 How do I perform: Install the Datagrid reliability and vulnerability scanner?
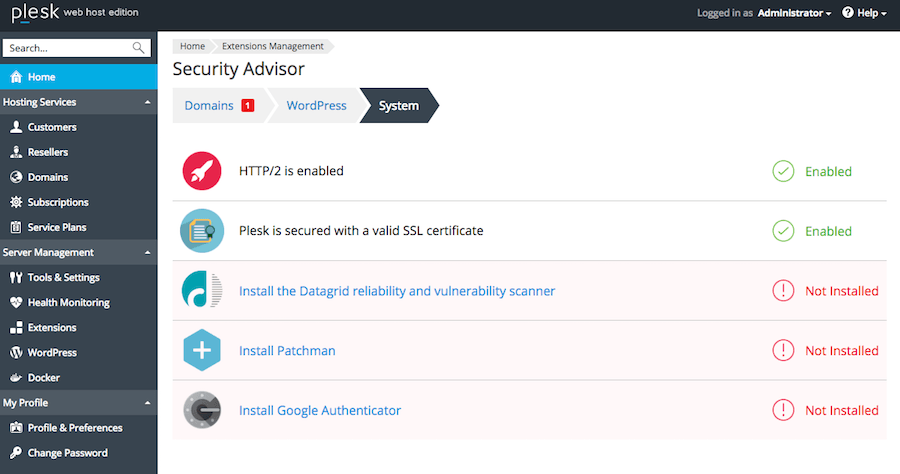pos(397,291)
